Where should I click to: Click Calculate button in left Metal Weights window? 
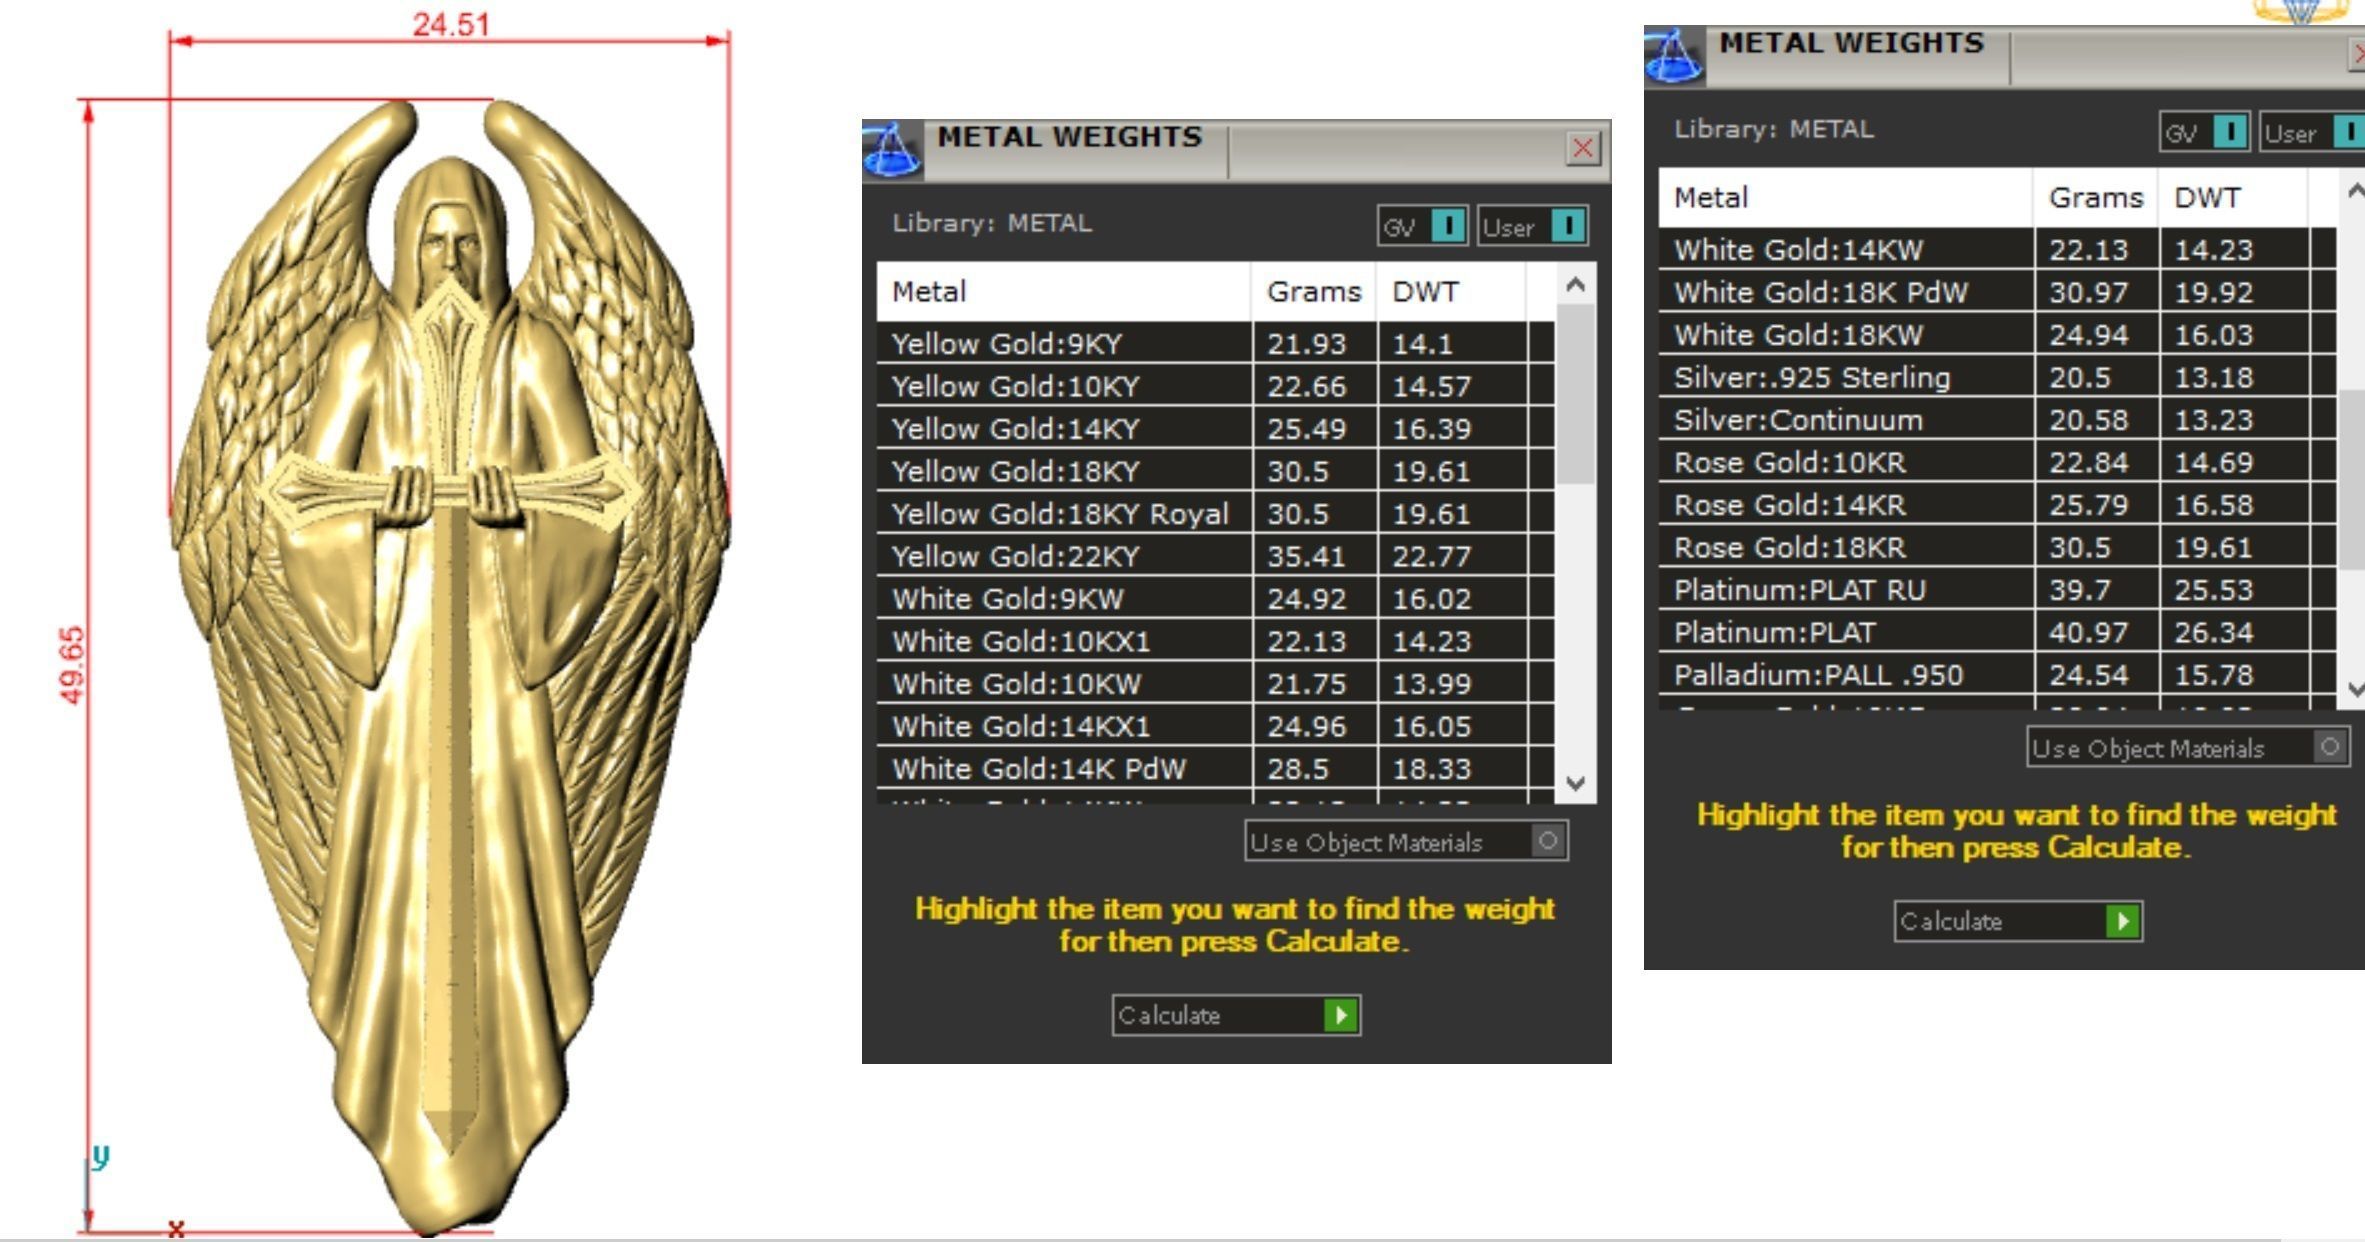(1236, 1015)
